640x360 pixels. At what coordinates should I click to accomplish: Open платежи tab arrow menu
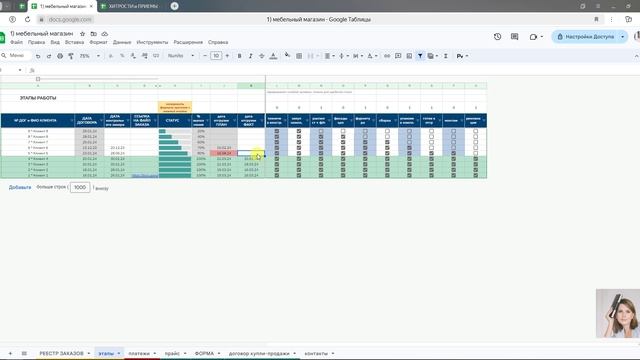coord(155,353)
